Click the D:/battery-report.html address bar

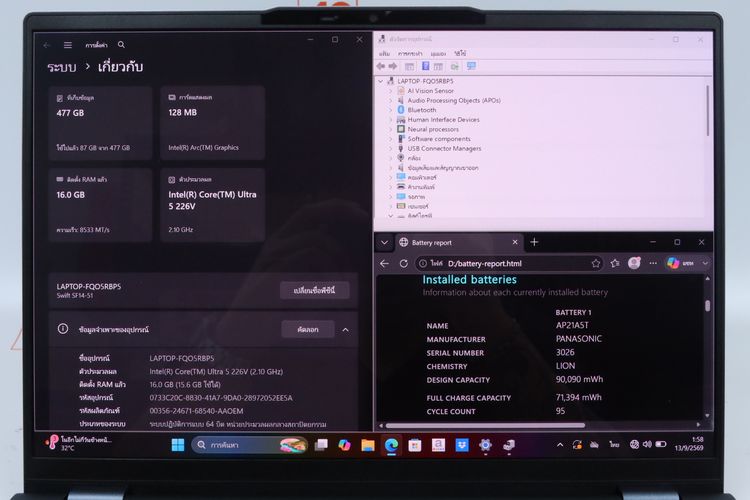point(508,264)
